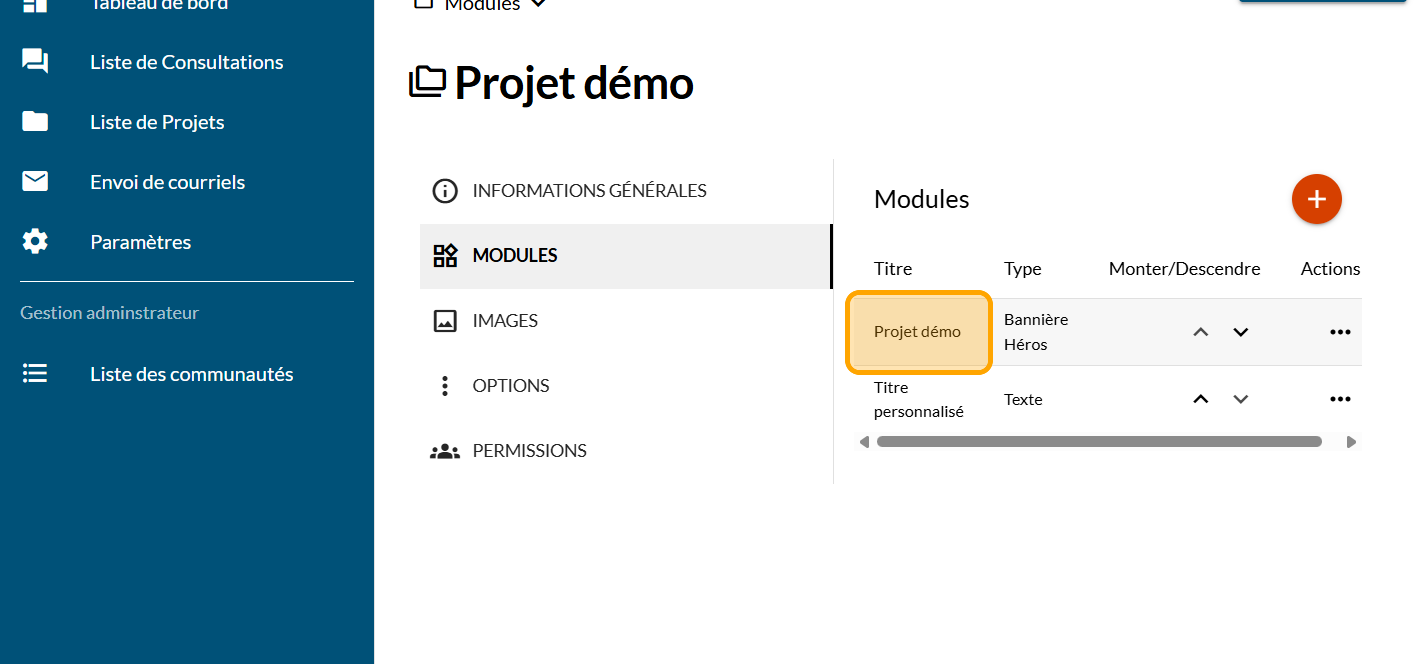The image size is (1427, 664).
Task: Click the horizontal scrollbar under modules table
Action: coord(1098,441)
